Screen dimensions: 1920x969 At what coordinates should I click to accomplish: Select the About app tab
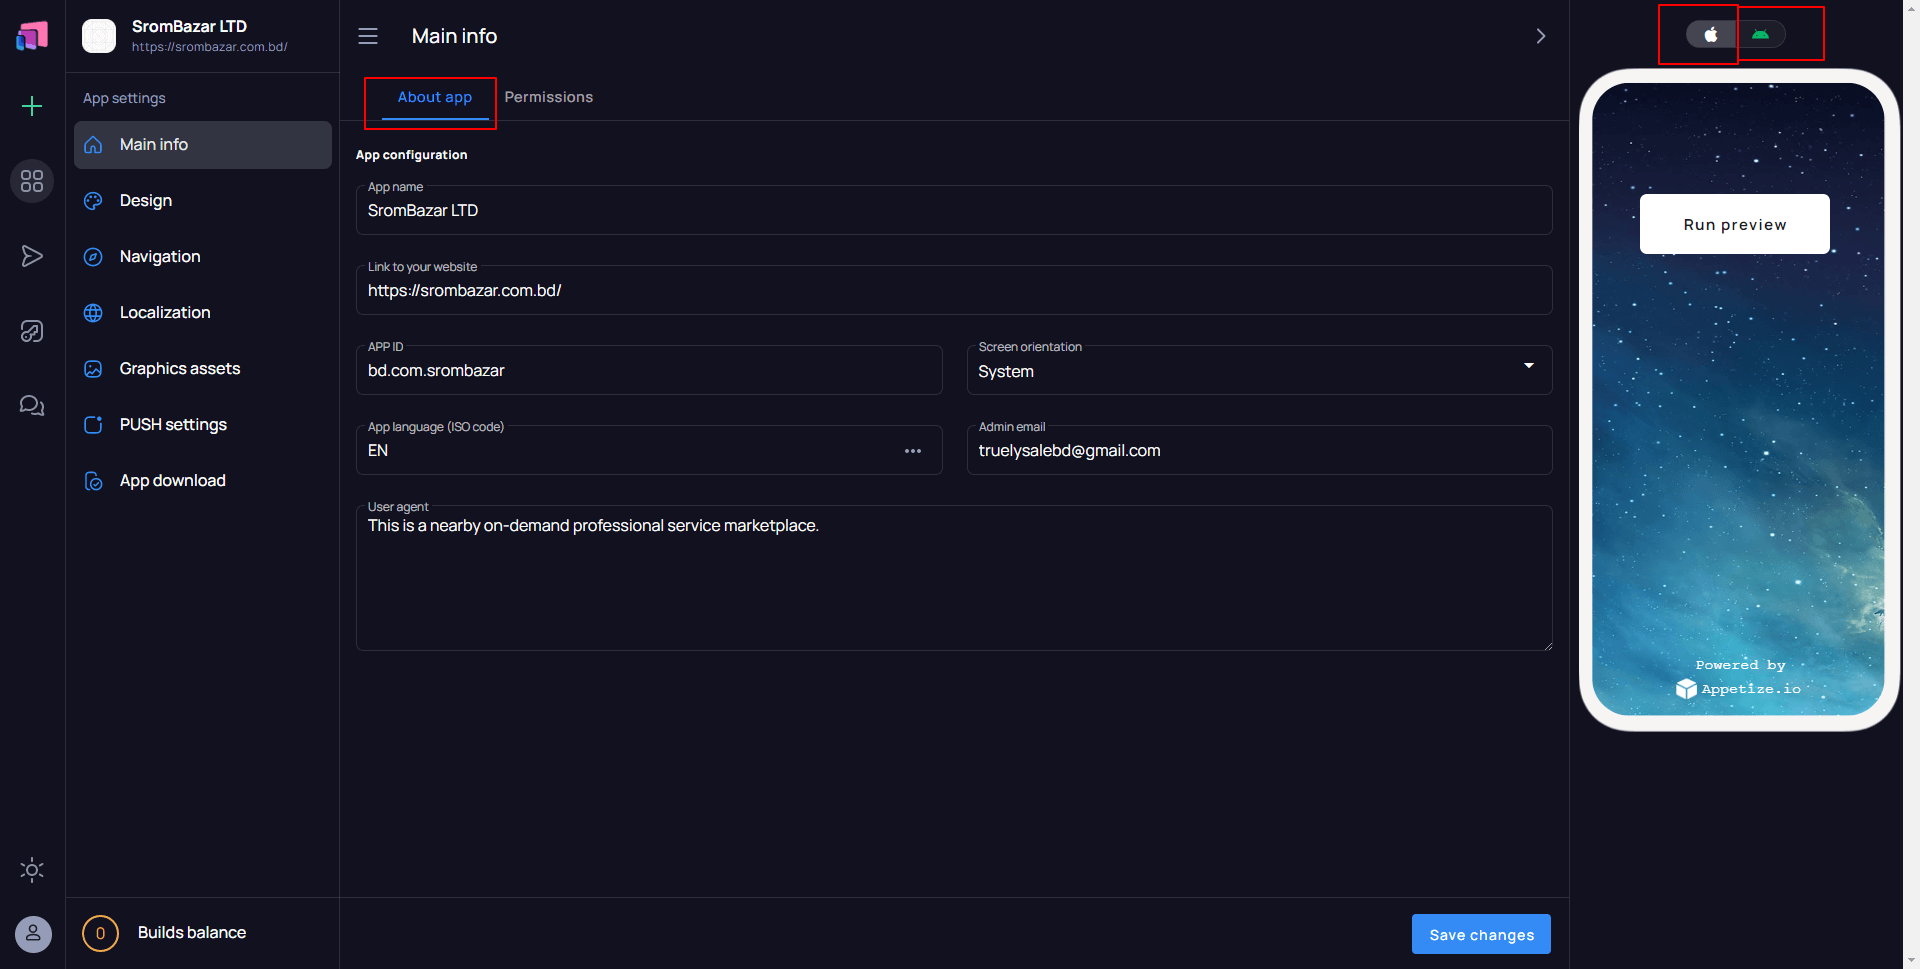click(x=434, y=97)
